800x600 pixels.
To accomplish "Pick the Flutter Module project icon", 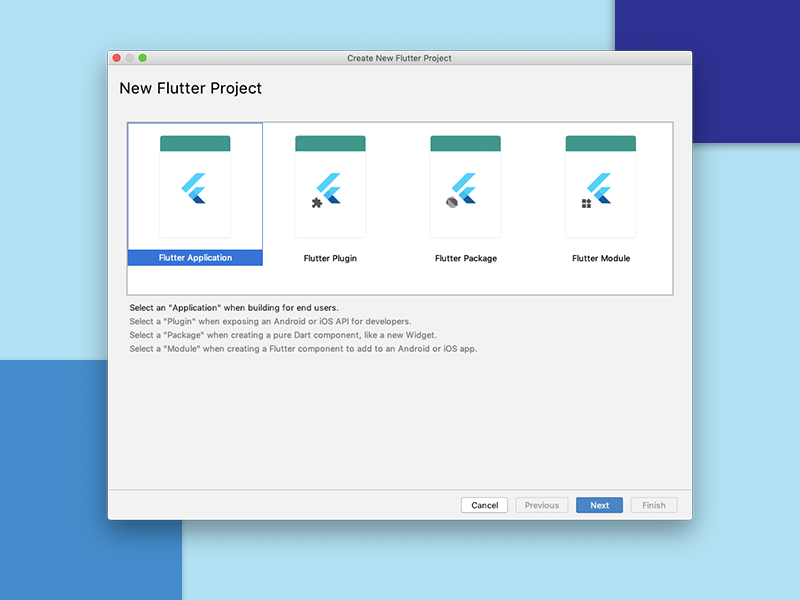I will 601,186.
